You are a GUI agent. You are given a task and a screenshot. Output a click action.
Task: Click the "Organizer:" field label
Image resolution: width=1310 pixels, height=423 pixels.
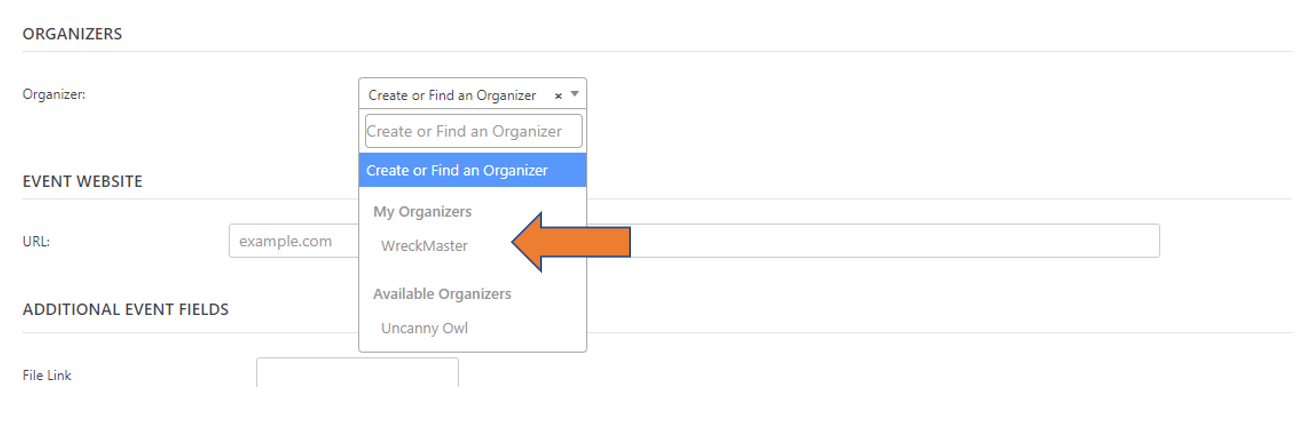54,95
